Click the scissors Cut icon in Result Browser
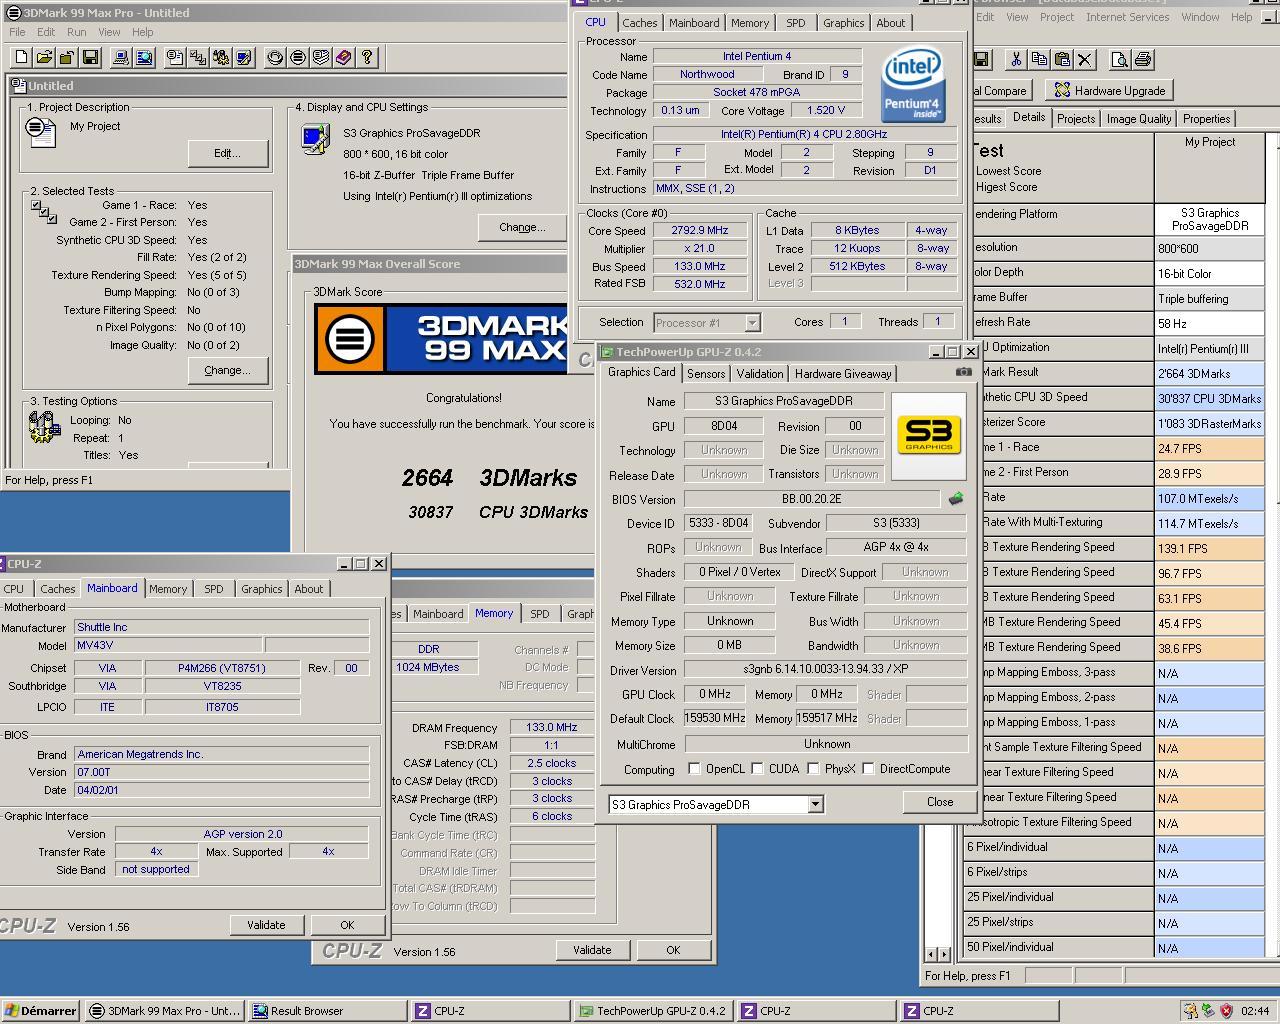This screenshot has height=1024, width=1280. click(1016, 60)
